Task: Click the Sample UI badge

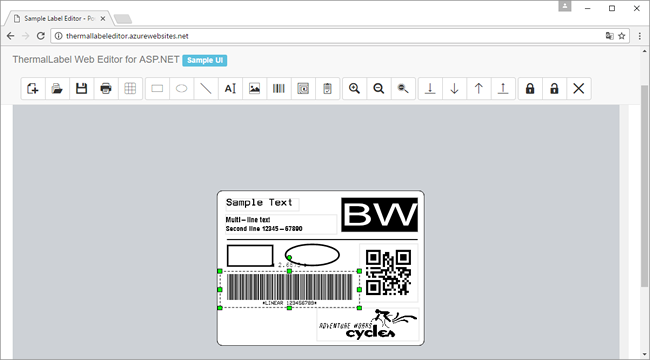Action: click(x=205, y=60)
